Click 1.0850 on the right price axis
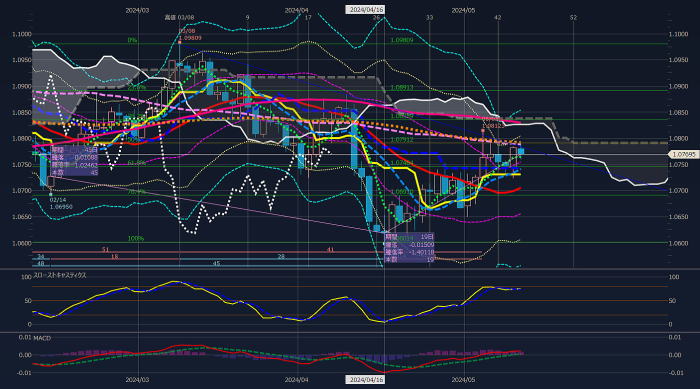The height and width of the screenshot is (389, 700). coord(678,113)
